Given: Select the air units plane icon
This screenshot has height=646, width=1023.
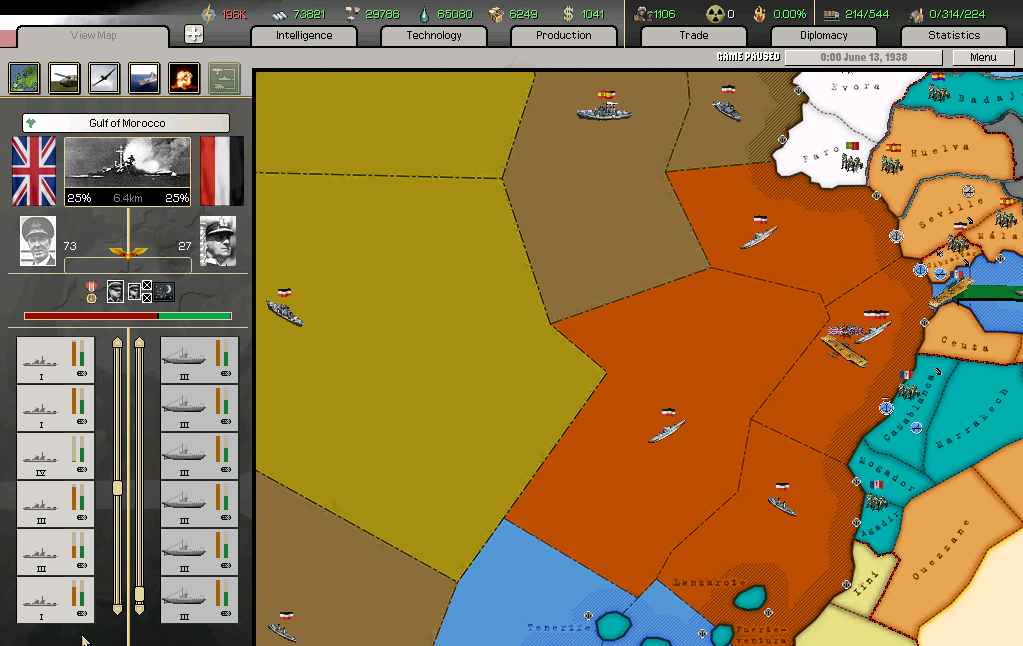Looking at the screenshot, I should (x=104, y=78).
